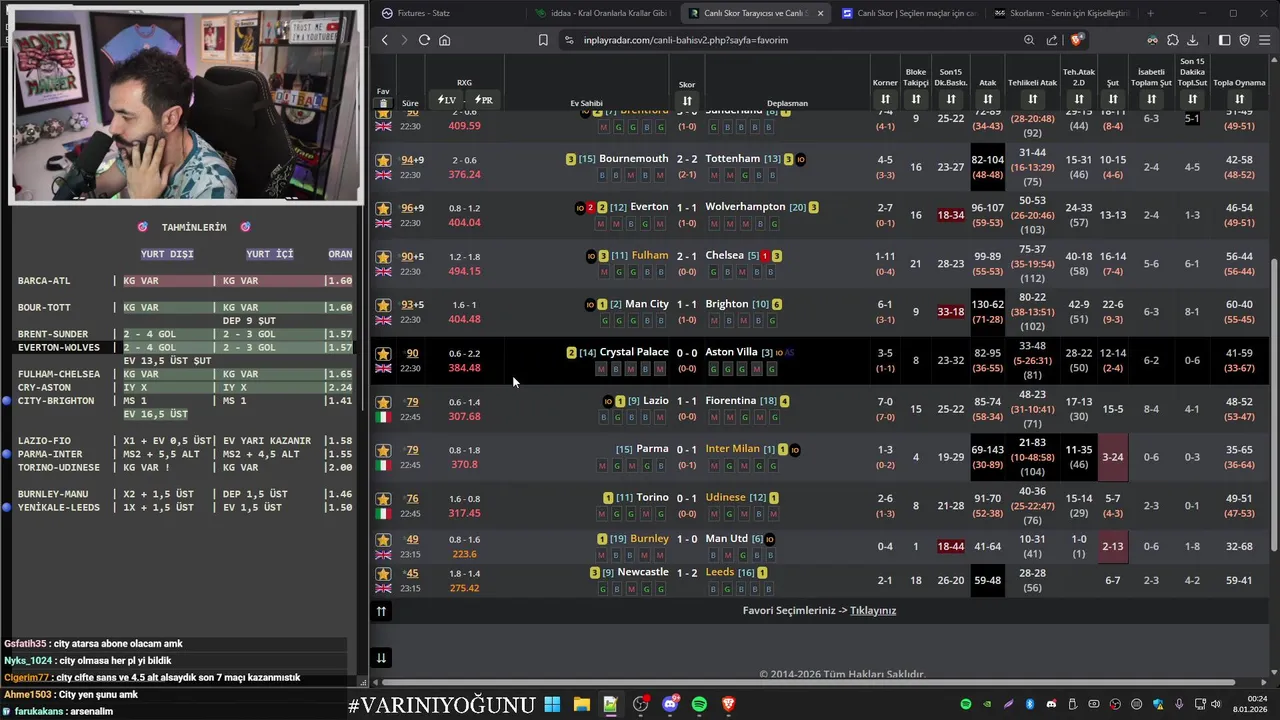Toggle the favorite star for Parma–Inter Milan

coord(383,450)
